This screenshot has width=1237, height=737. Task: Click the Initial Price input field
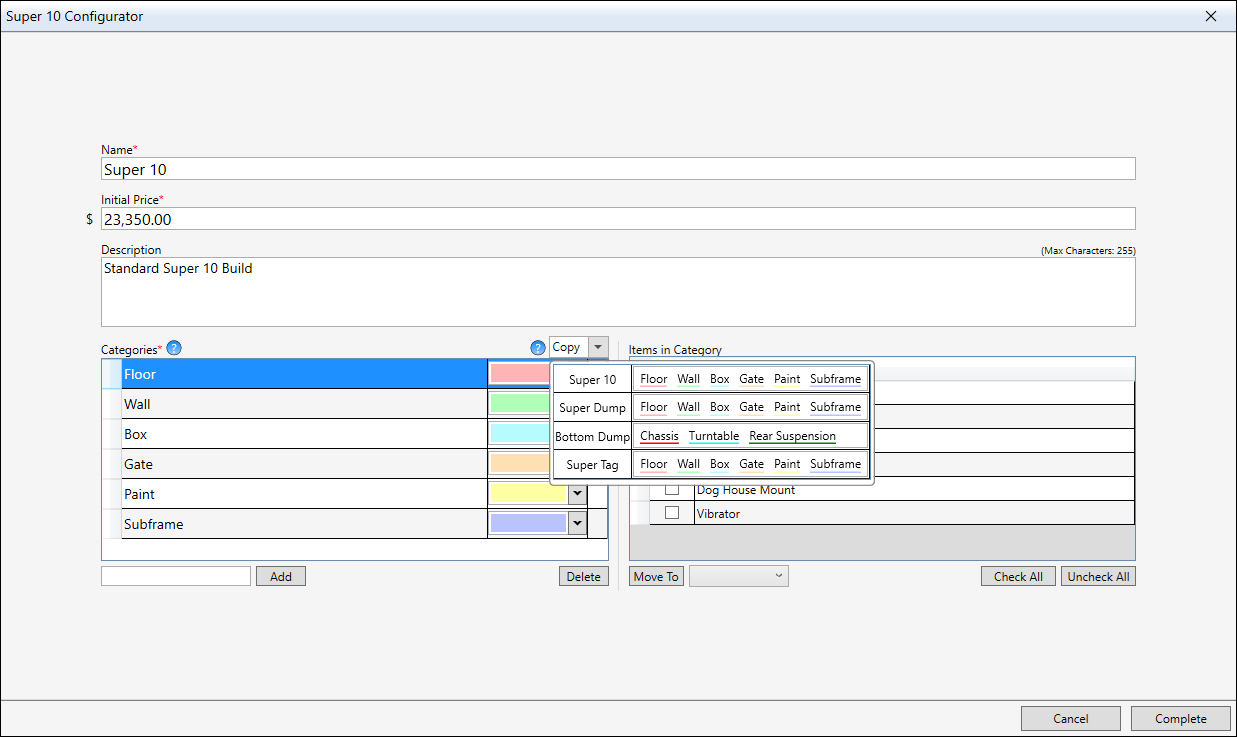618,219
